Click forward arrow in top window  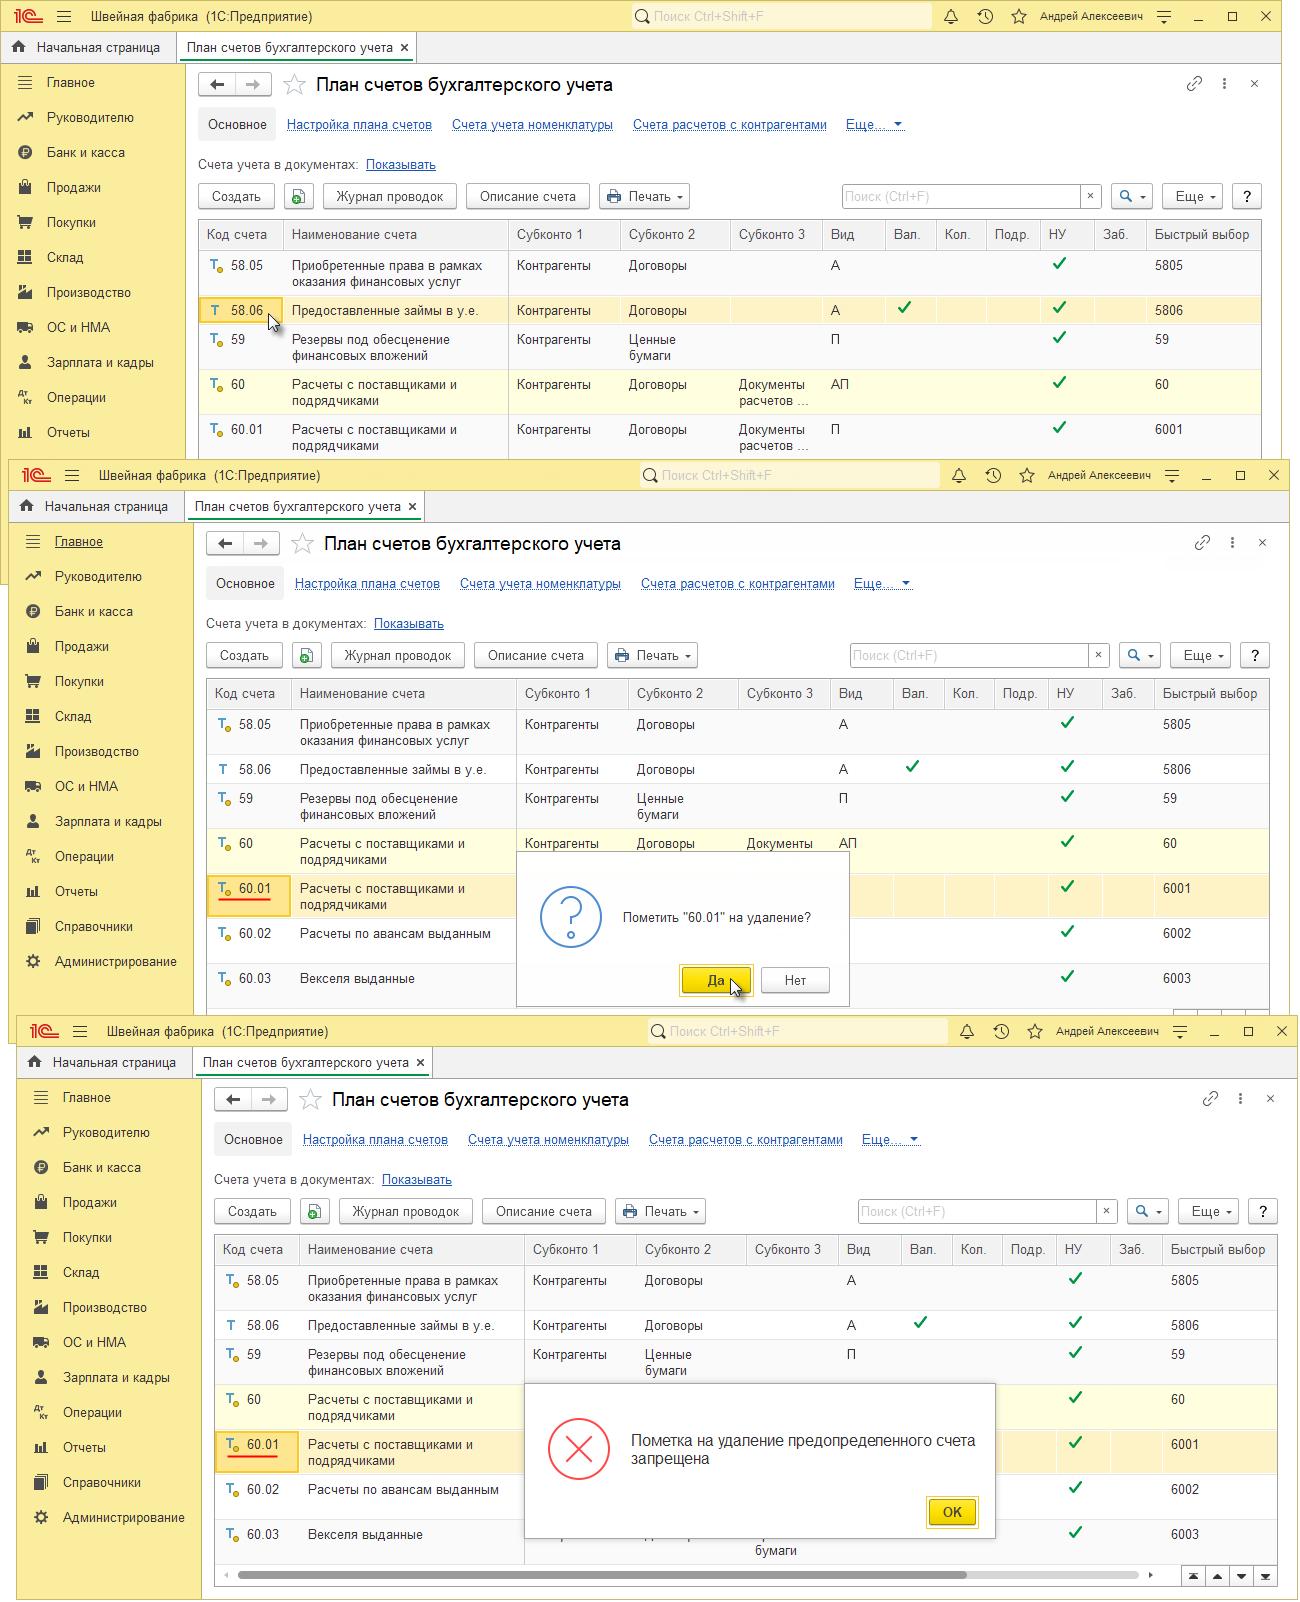click(x=252, y=85)
